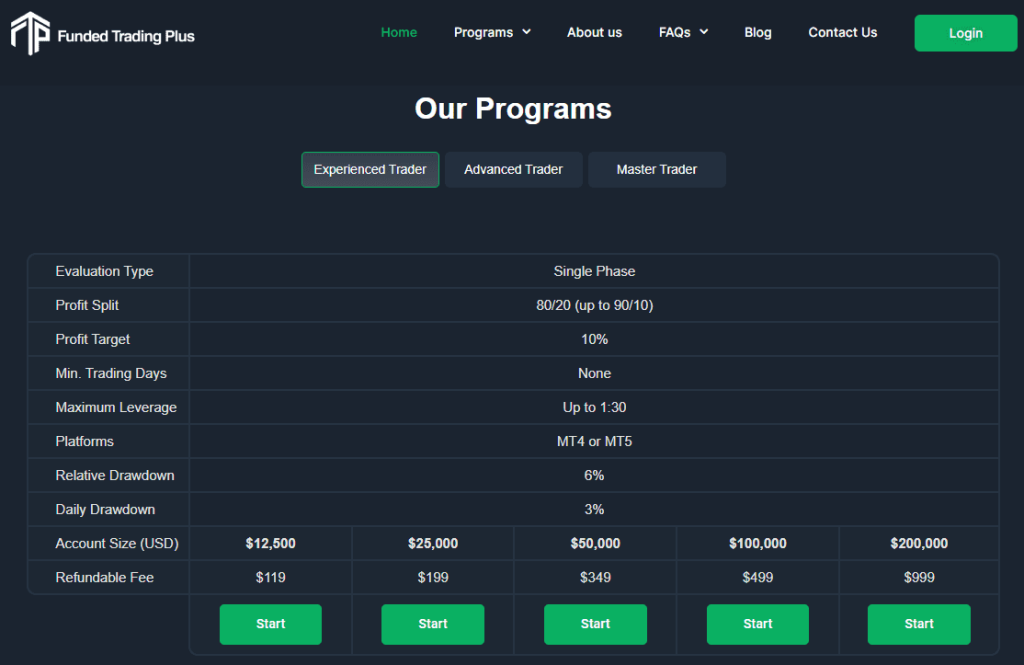Expand the Programs dropdown menu
1024x665 pixels.
tap(492, 33)
